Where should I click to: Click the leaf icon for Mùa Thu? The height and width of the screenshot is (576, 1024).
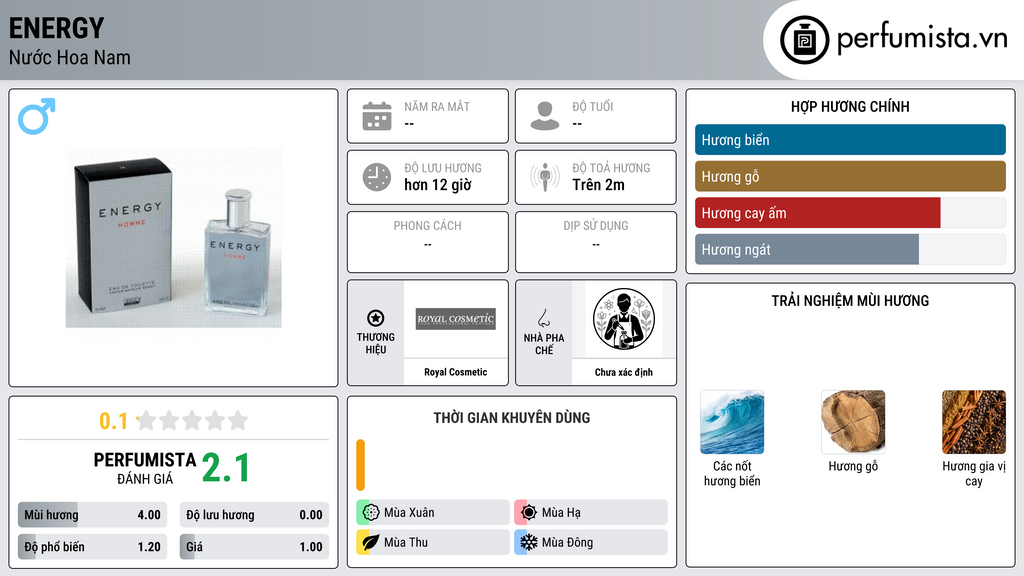pos(371,542)
